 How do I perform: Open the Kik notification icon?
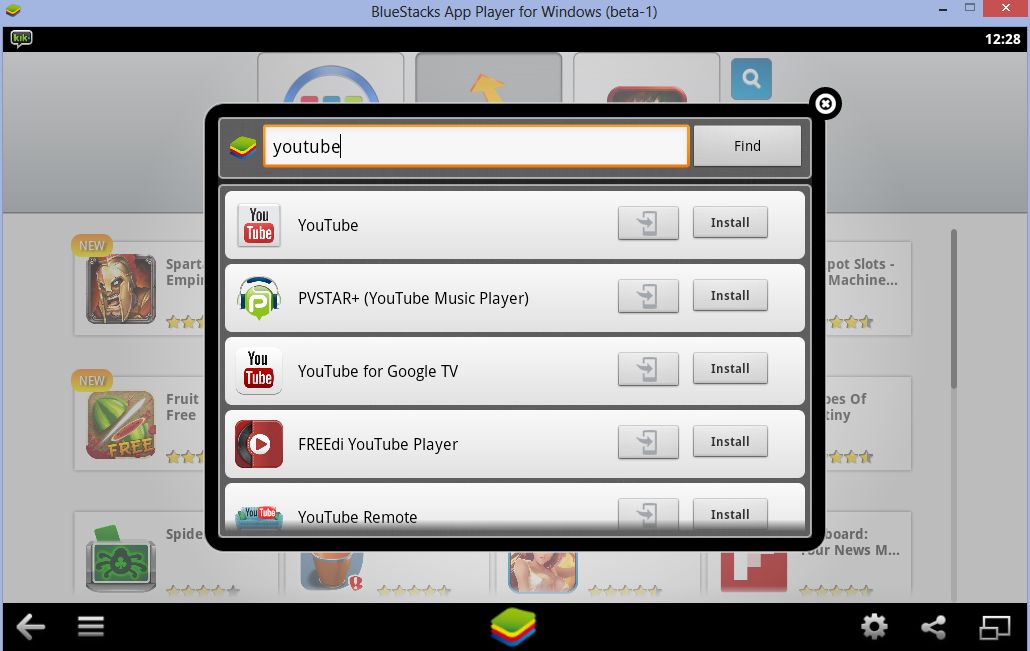coord(22,39)
